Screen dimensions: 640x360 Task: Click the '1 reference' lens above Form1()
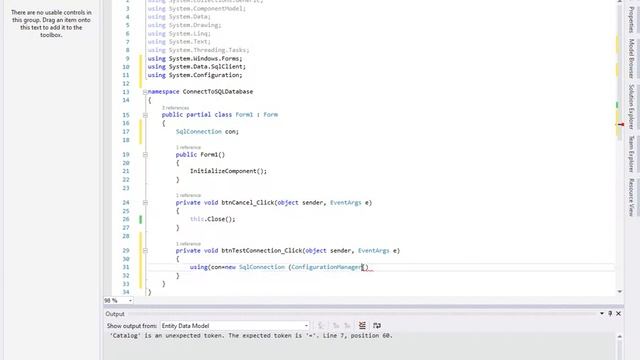(x=188, y=147)
